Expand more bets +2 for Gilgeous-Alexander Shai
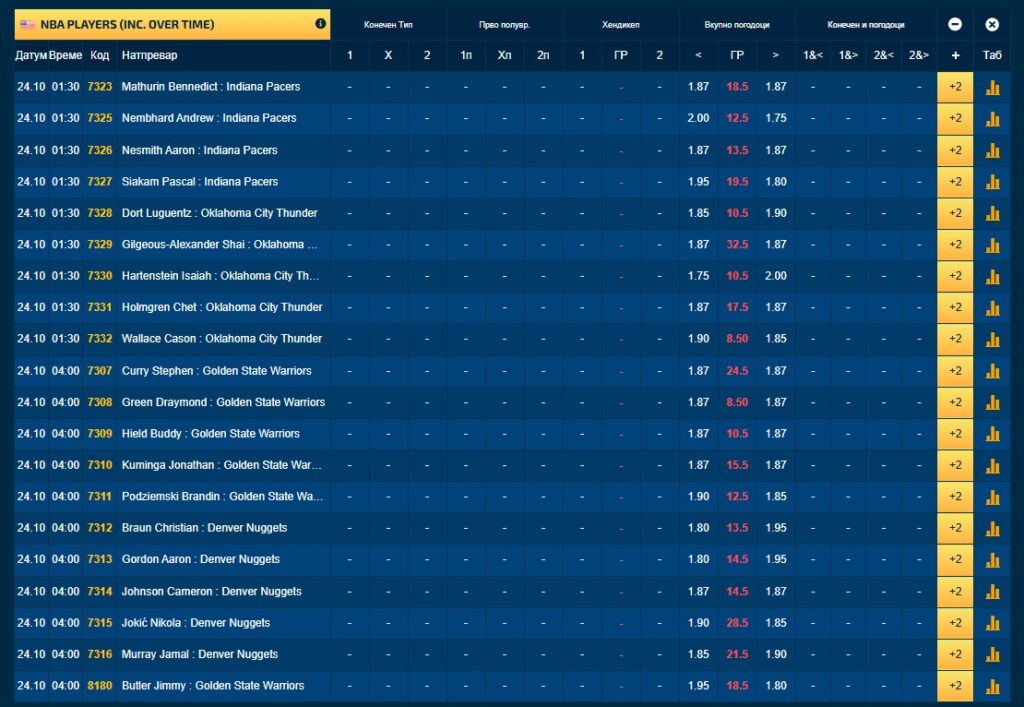Image resolution: width=1024 pixels, height=707 pixels. pos(955,245)
